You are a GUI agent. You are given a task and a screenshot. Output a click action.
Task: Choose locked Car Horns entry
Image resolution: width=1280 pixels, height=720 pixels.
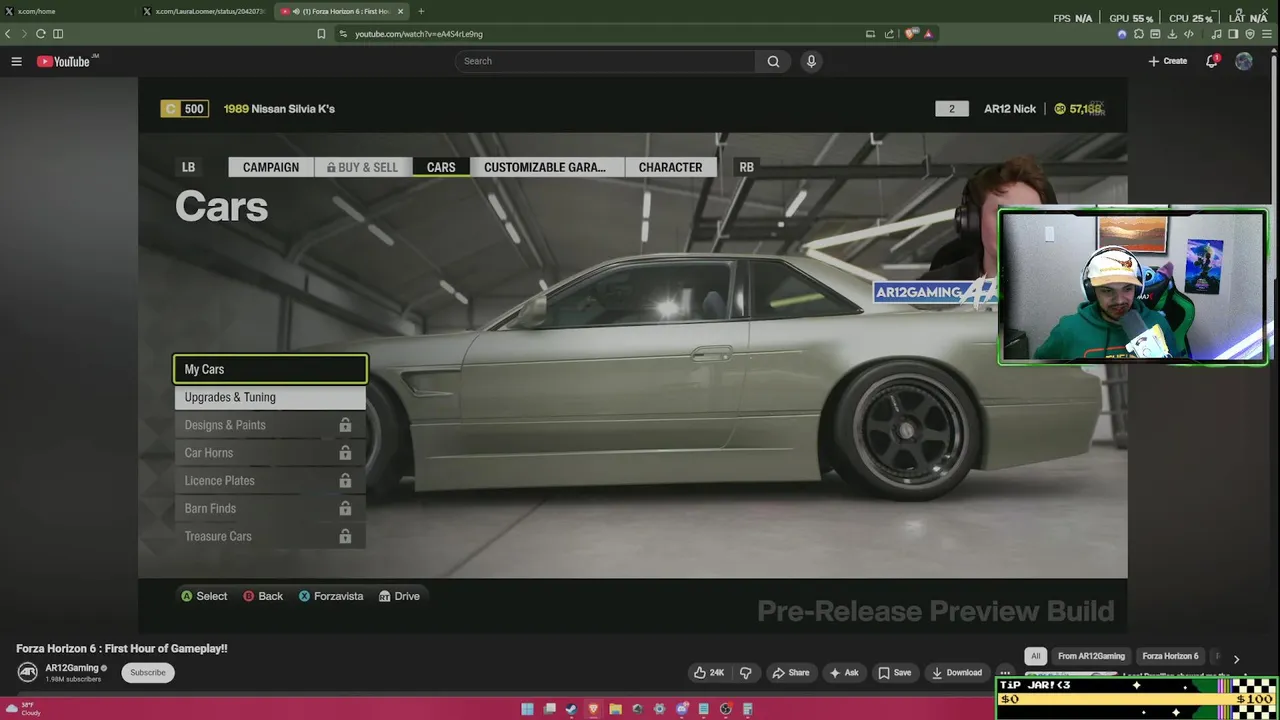pos(270,453)
